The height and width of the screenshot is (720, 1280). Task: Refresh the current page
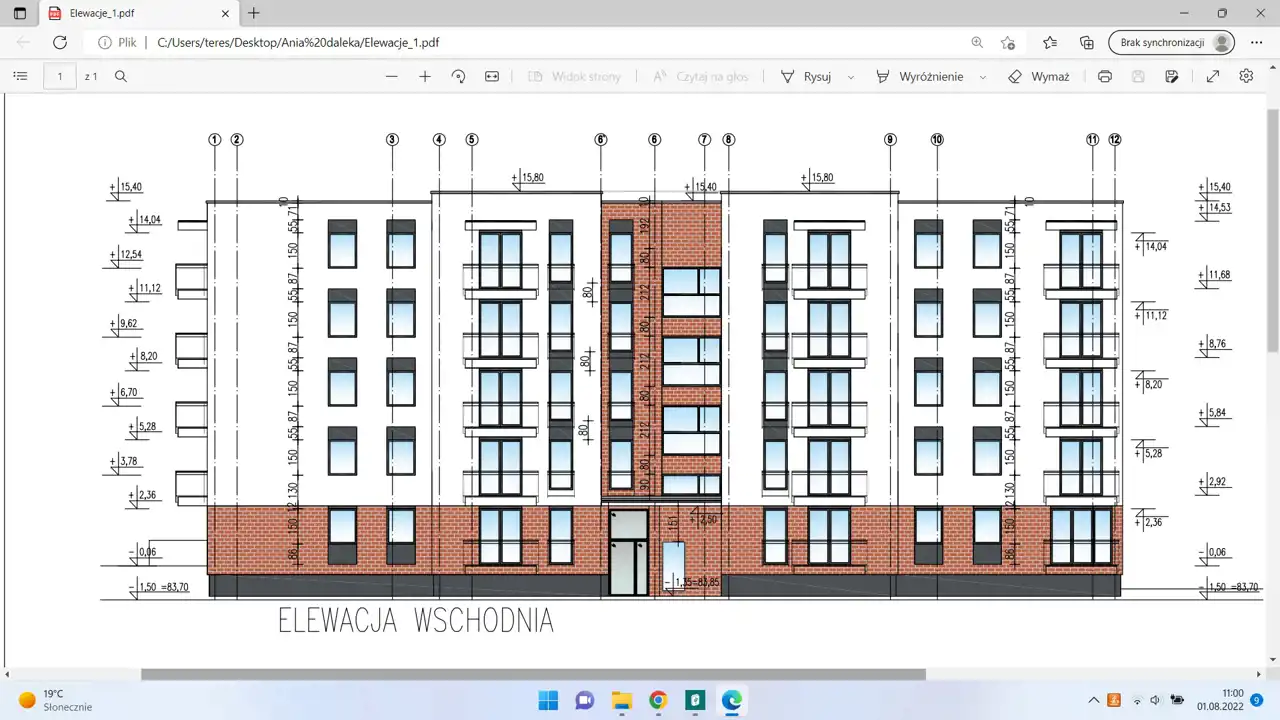click(60, 42)
